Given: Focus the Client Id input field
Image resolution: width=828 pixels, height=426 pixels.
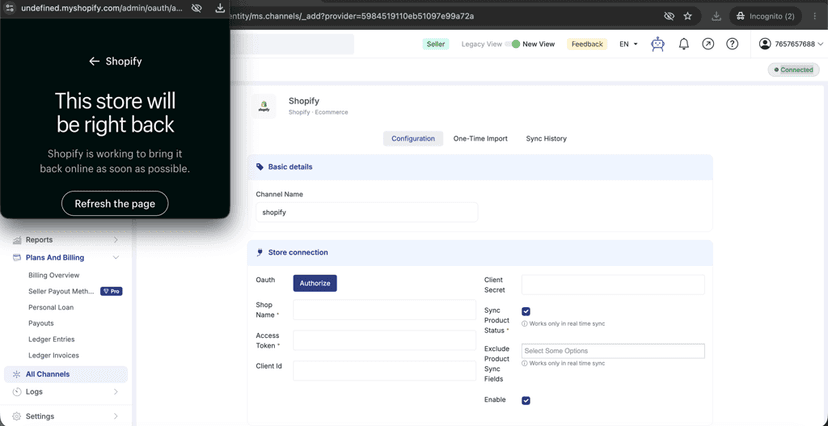Looking at the screenshot, I should [x=384, y=371].
